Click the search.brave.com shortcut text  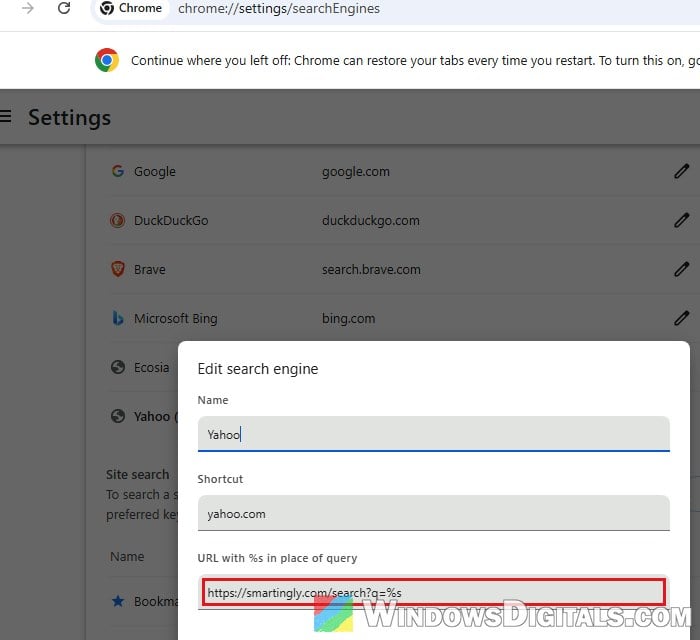tap(371, 270)
